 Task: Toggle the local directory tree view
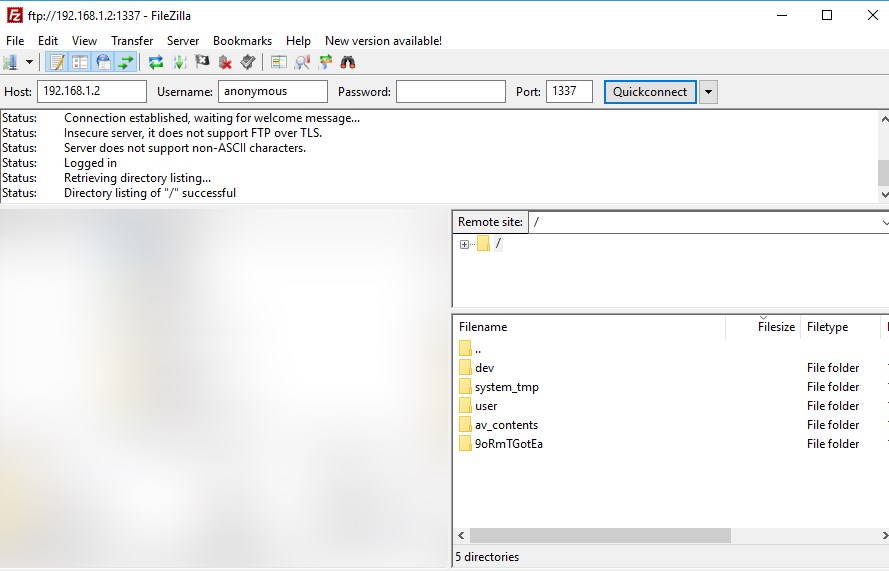(x=80, y=62)
